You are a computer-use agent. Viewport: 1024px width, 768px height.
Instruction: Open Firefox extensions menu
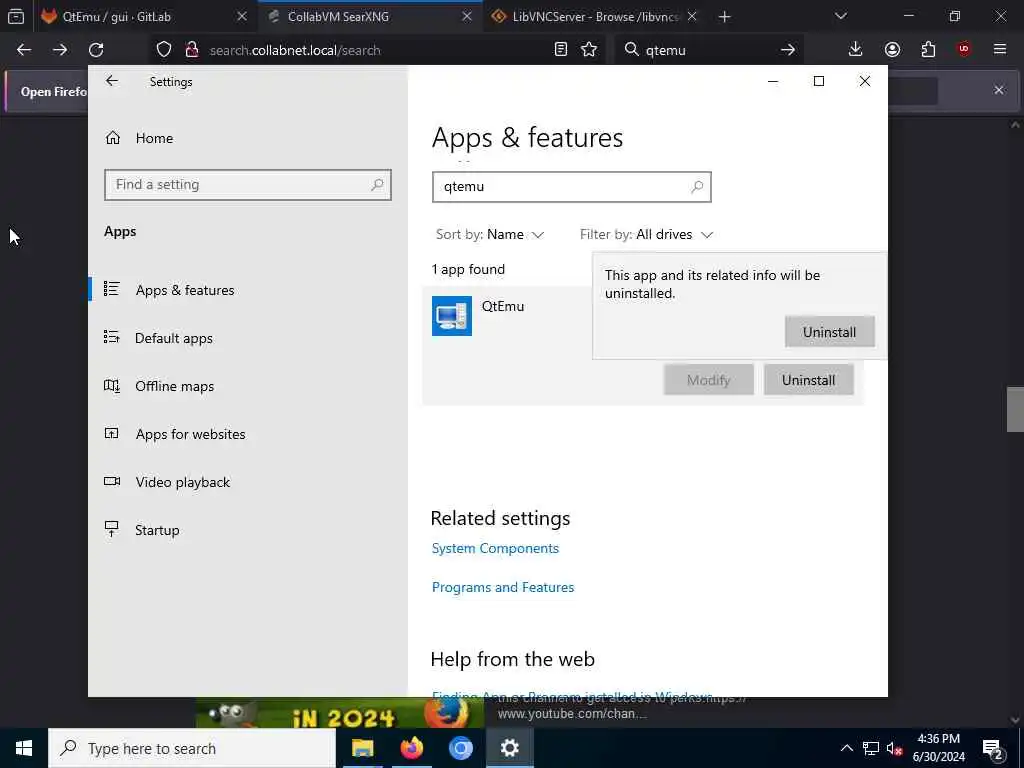(x=928, y=50)
